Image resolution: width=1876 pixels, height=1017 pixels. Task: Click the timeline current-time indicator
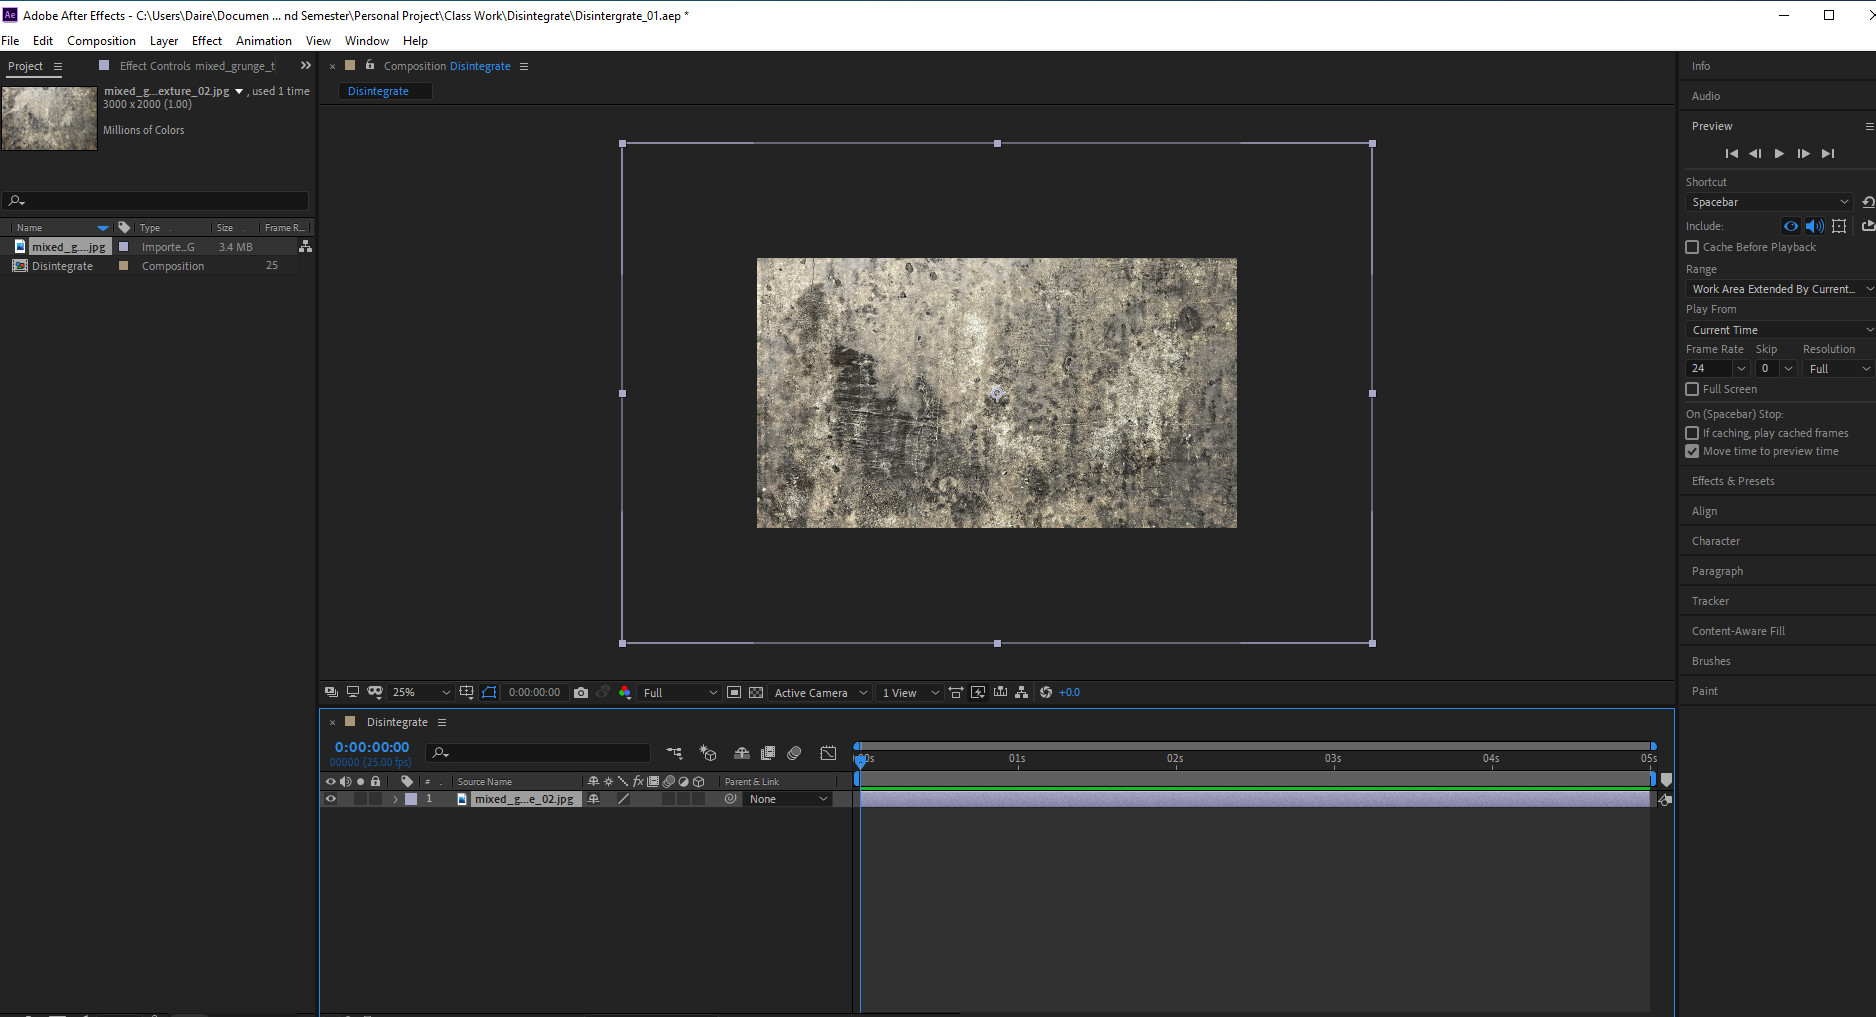click(860, 760)
